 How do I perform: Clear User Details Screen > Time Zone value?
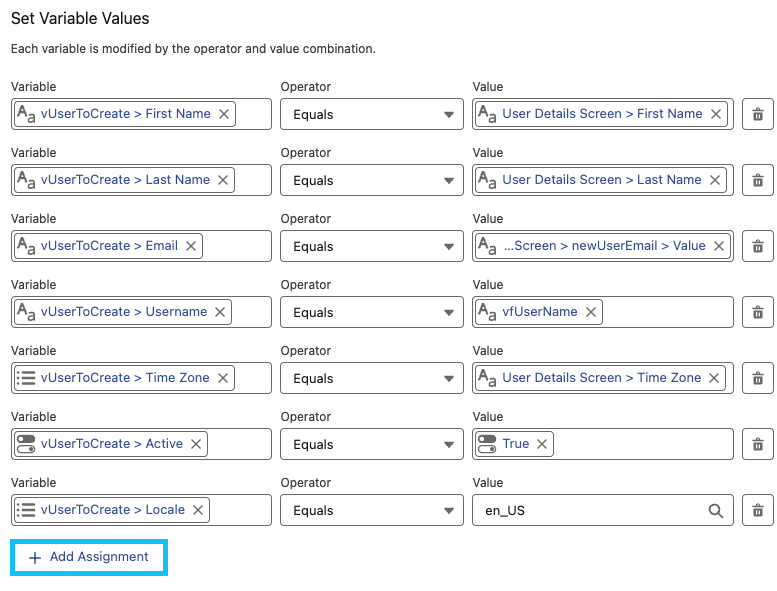pos(715,378)
